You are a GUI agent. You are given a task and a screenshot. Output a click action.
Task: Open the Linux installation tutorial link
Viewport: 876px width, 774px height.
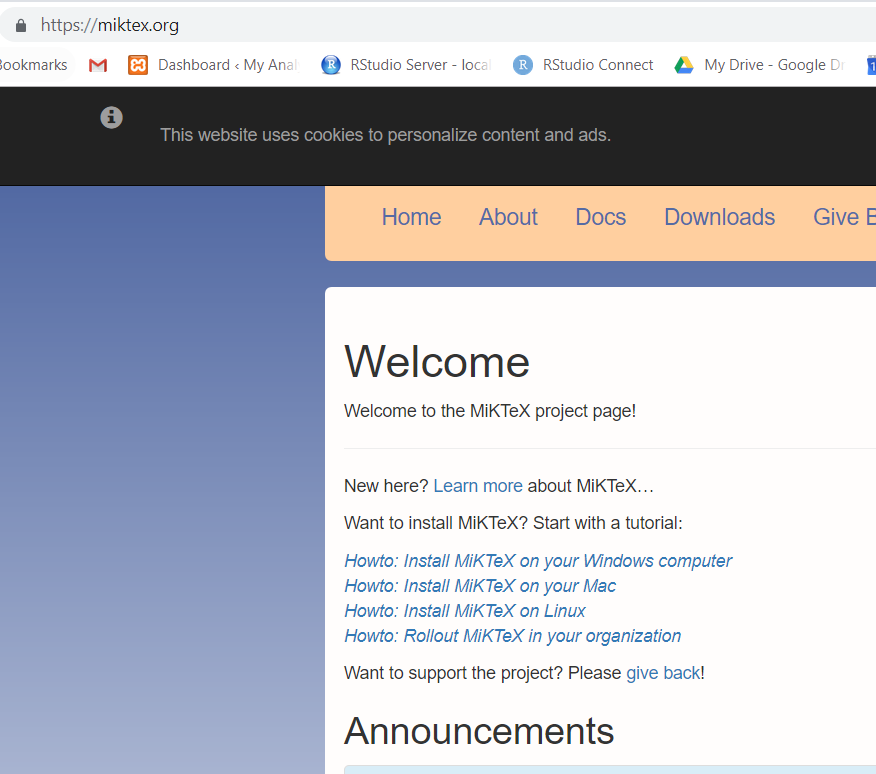465,610
